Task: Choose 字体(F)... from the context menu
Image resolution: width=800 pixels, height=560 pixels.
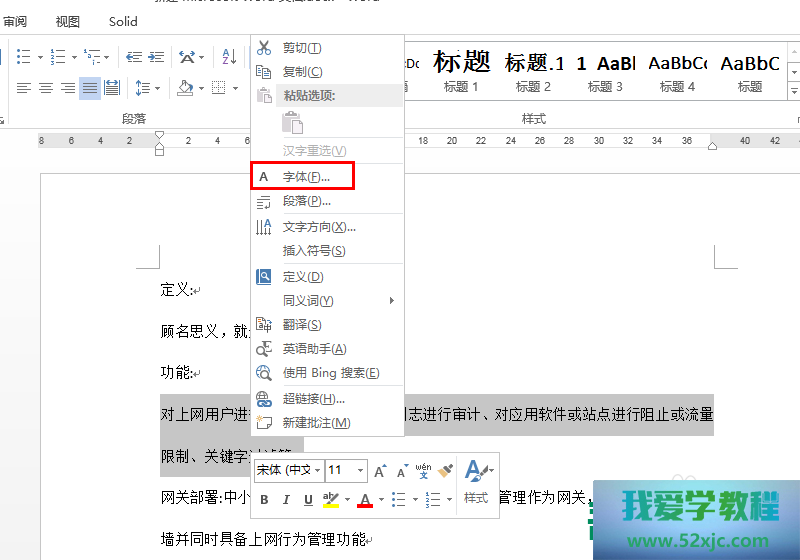Action: click(x=305, y=177)
